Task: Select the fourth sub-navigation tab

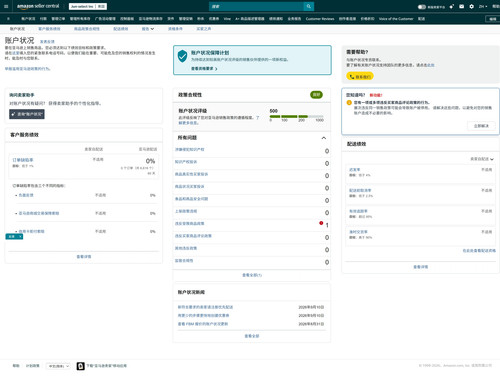Action: coord(121,29)
